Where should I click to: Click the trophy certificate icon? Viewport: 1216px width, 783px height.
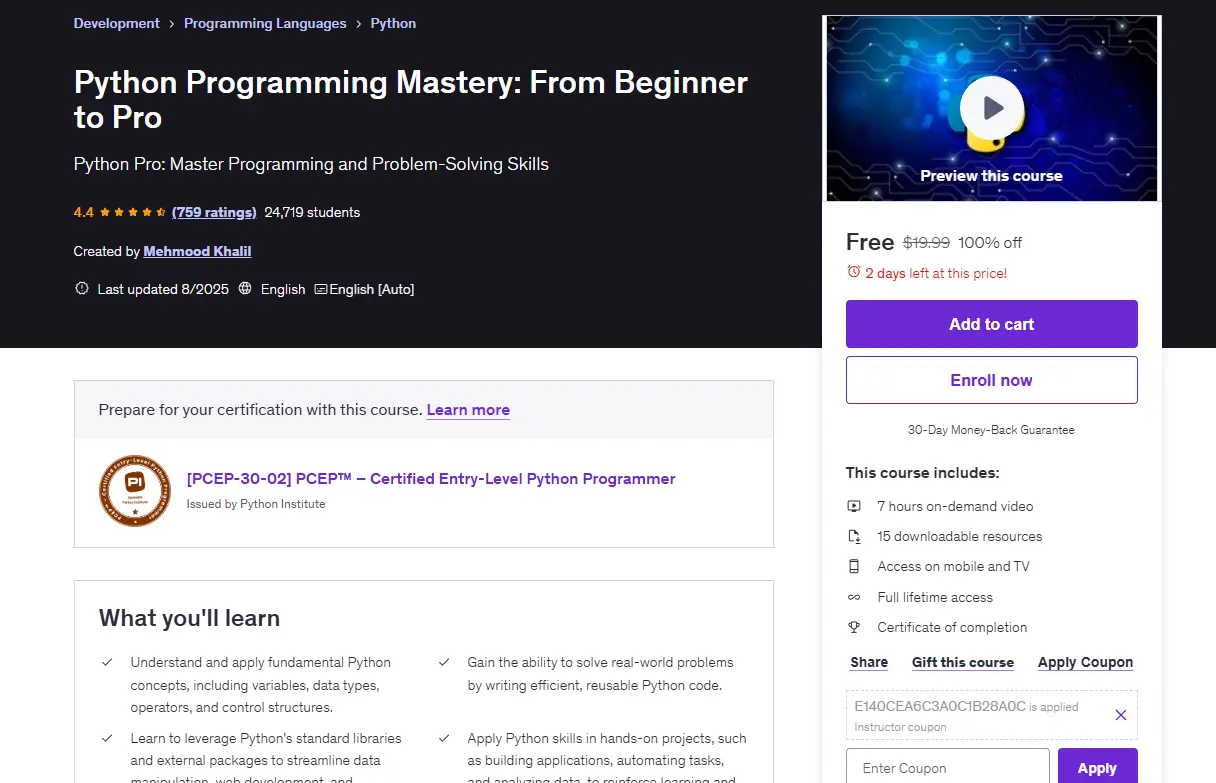[x=854, y=627]
